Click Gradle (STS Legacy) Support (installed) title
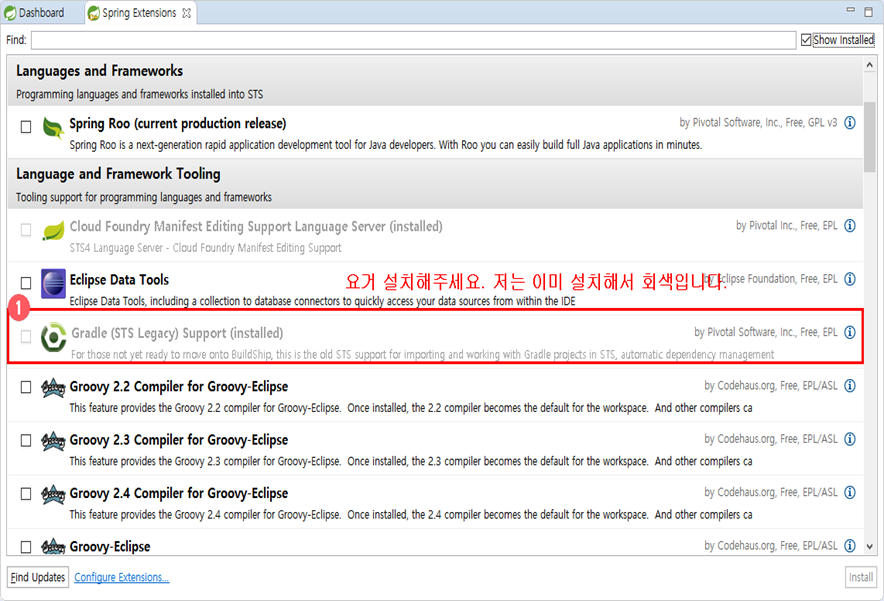 click(x=177, y=333)
